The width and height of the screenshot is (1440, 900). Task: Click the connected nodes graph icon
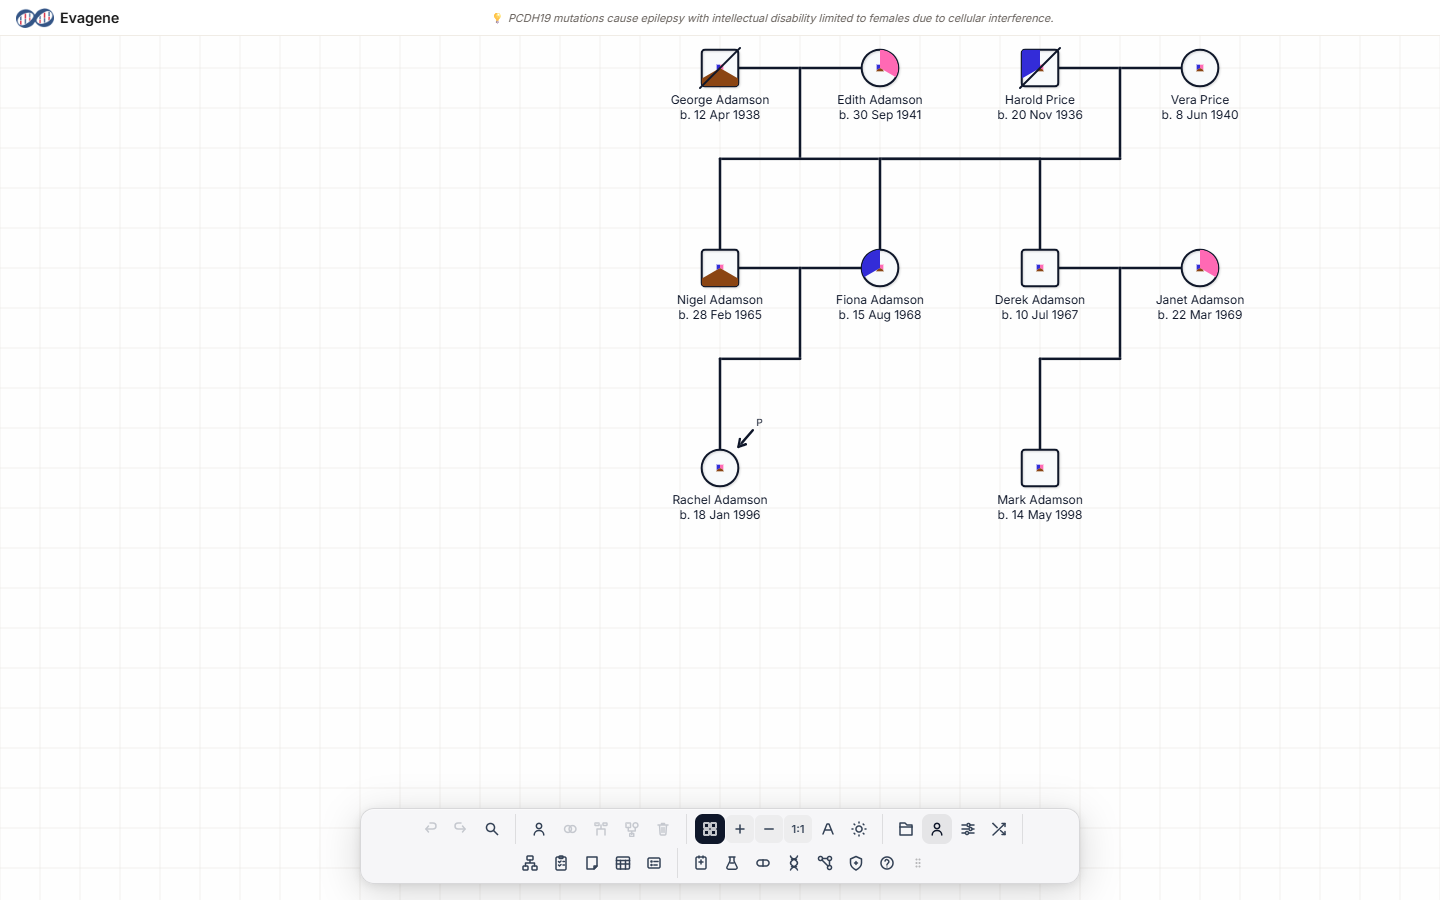coord(825,863)
